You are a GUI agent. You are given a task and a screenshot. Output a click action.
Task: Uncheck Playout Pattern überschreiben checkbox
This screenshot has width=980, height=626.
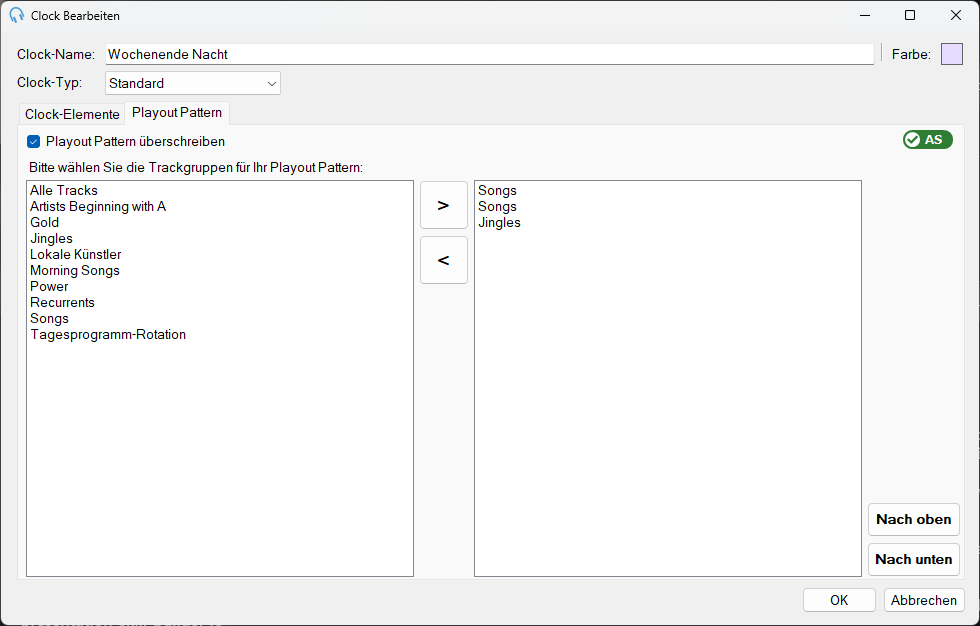(34, 142)
